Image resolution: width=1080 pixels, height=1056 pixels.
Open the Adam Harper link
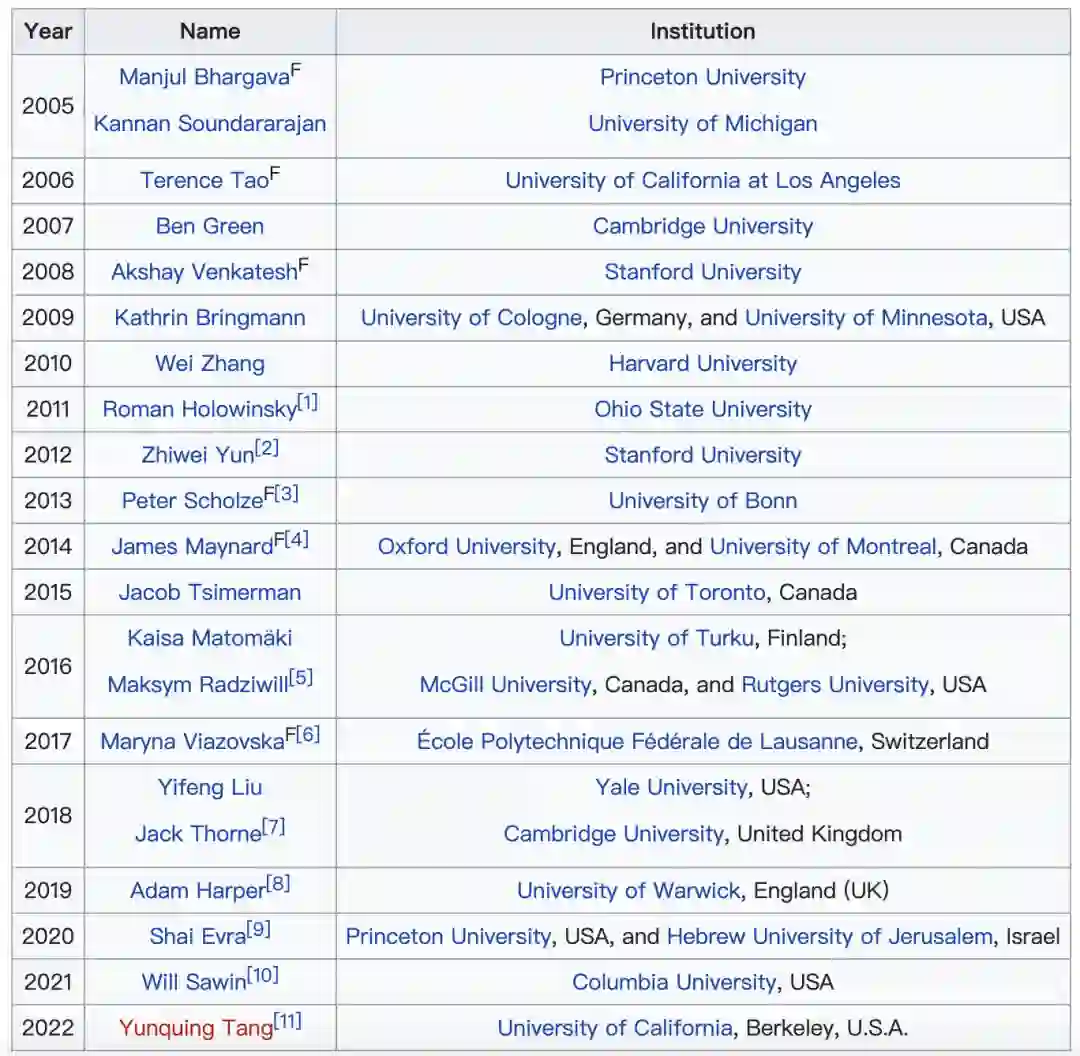[198, 891]
